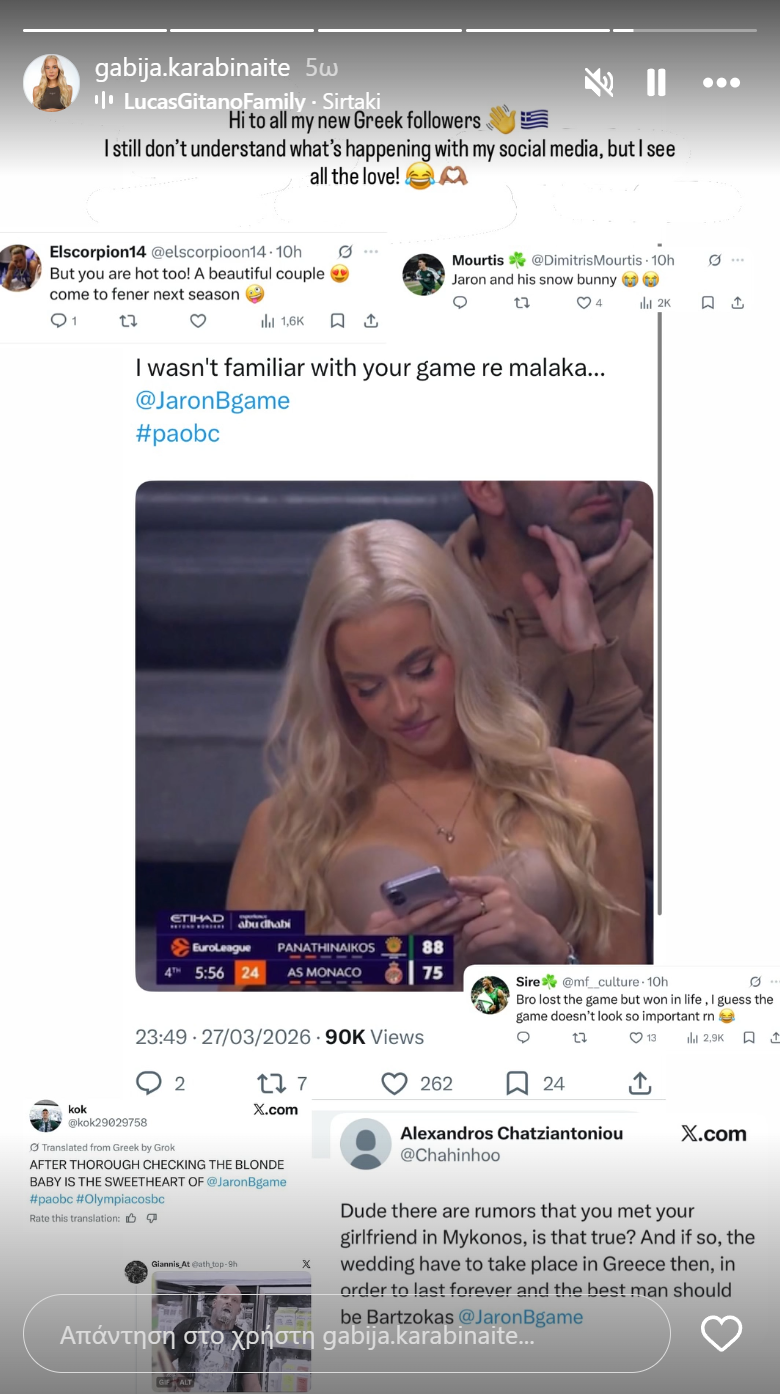Click retweet icon showing 7

(272, 1083)
